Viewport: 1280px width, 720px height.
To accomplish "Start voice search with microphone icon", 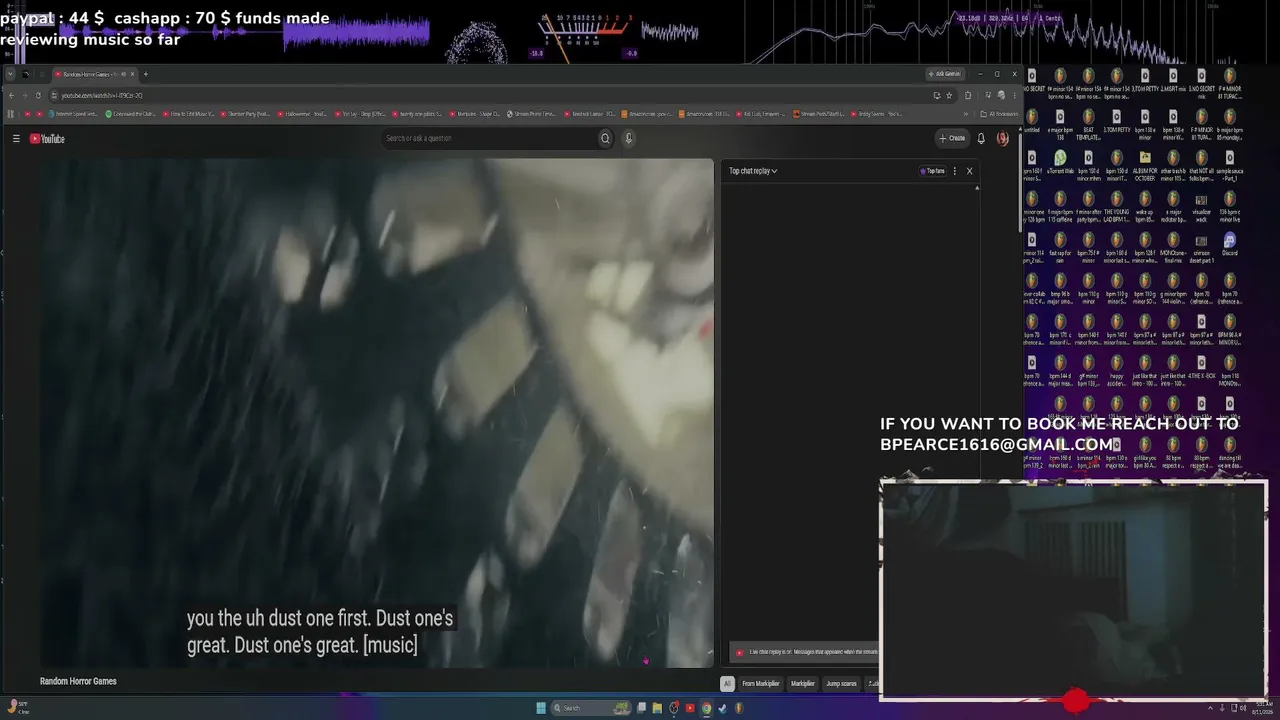I will pyautogui.click(x=628, y=139).
